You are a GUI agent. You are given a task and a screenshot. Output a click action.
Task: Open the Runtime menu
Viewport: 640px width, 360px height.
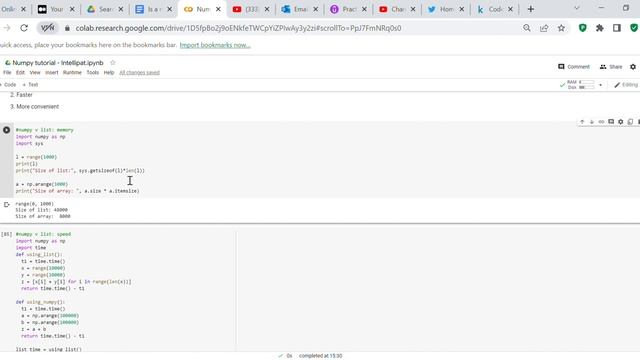click(x=72, y=72)
